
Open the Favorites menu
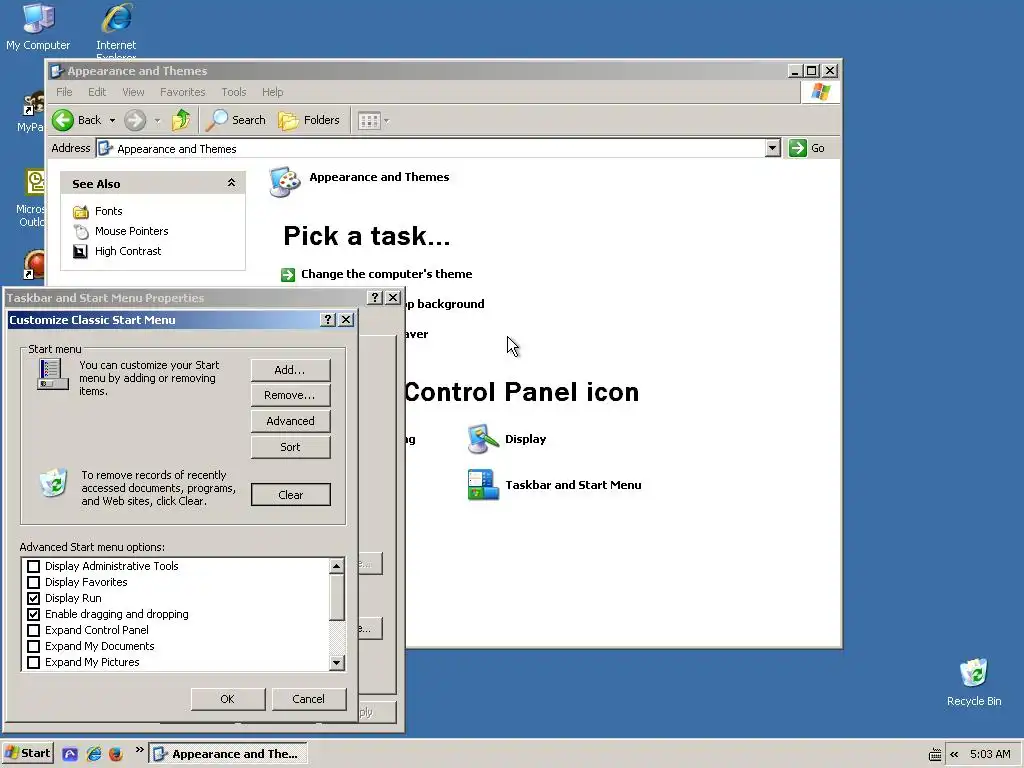click(183, 92)
